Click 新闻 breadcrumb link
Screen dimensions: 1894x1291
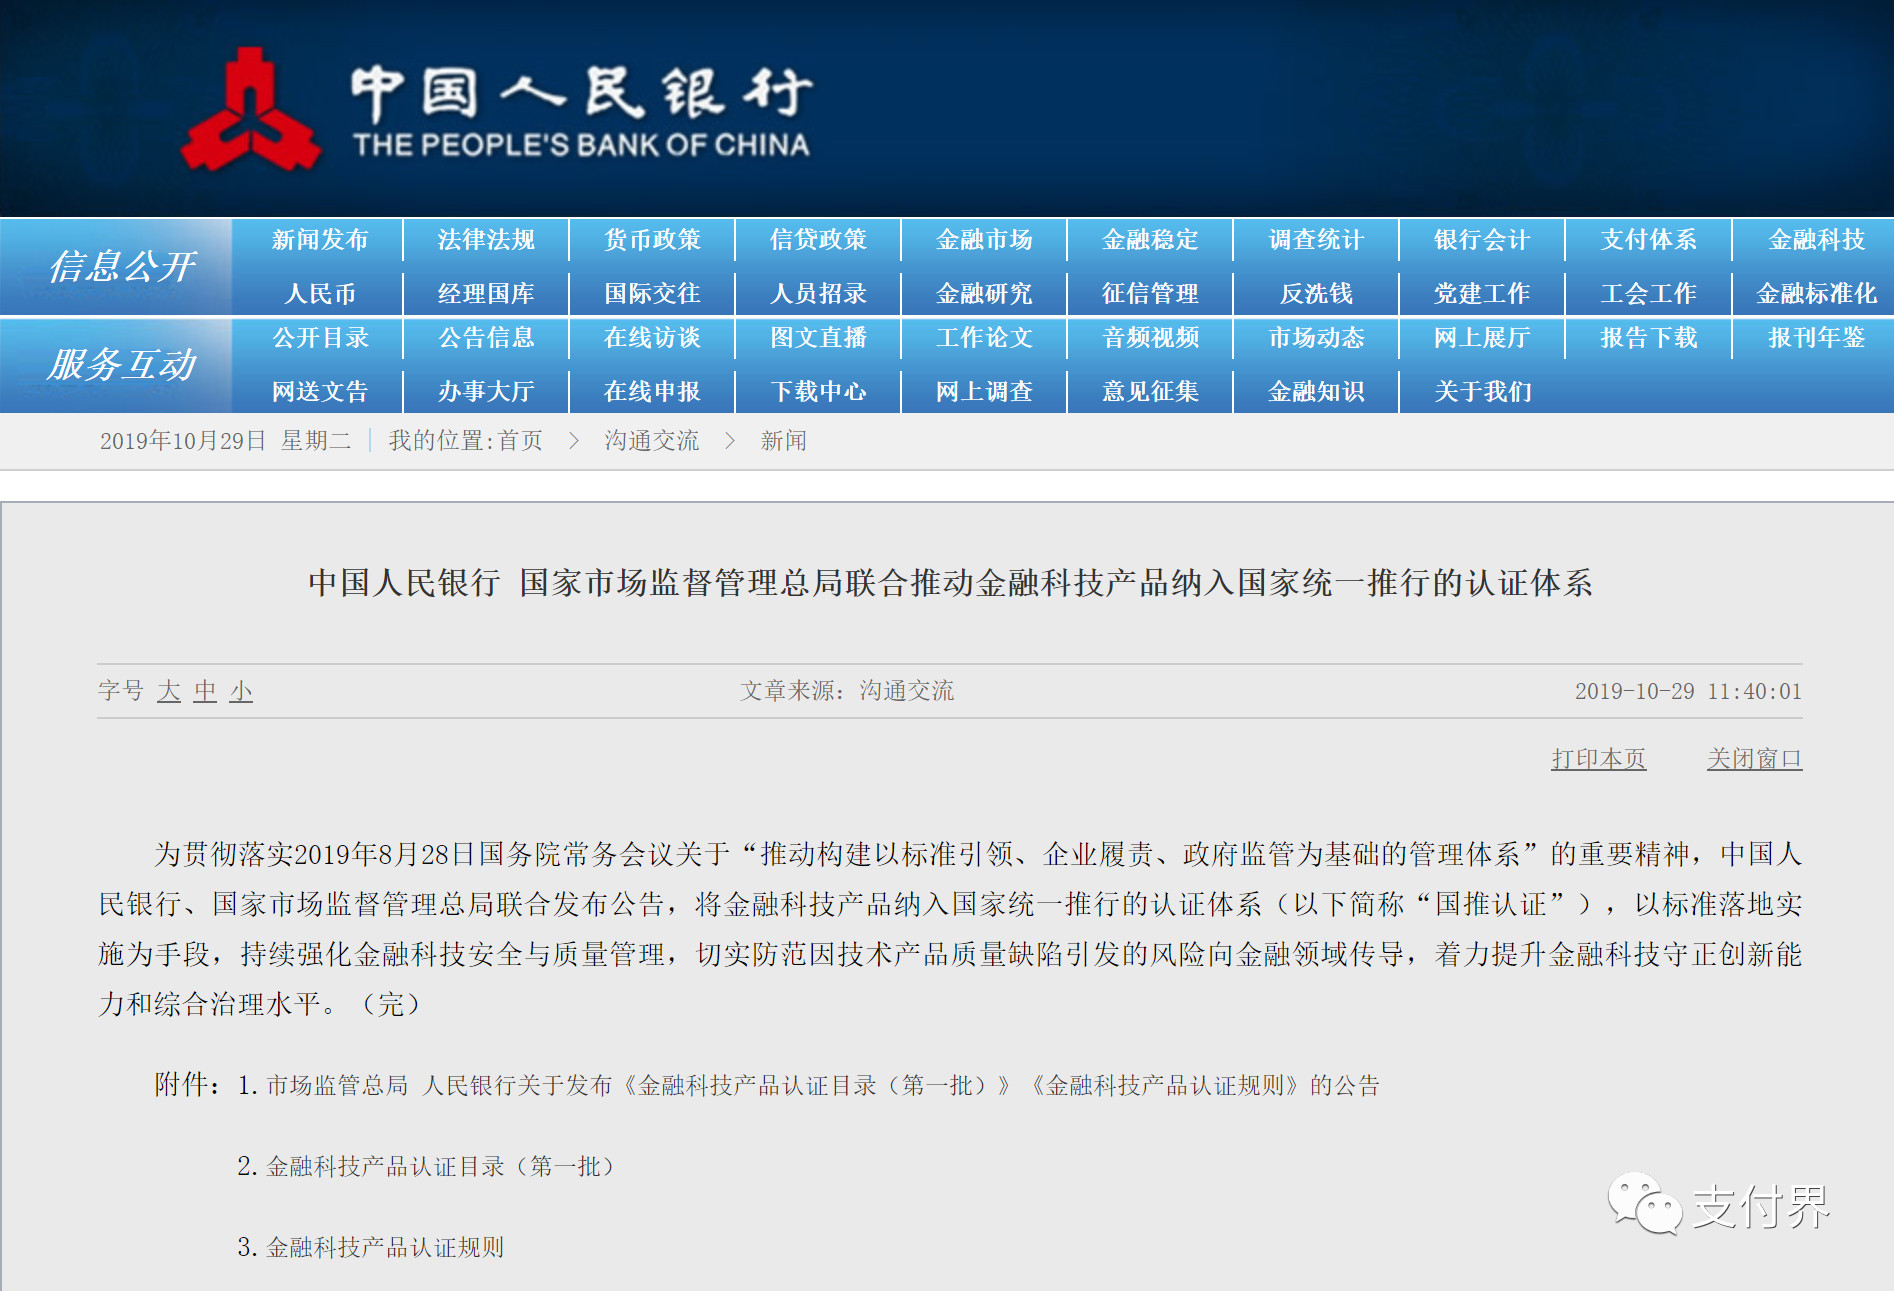pos(783,441)
